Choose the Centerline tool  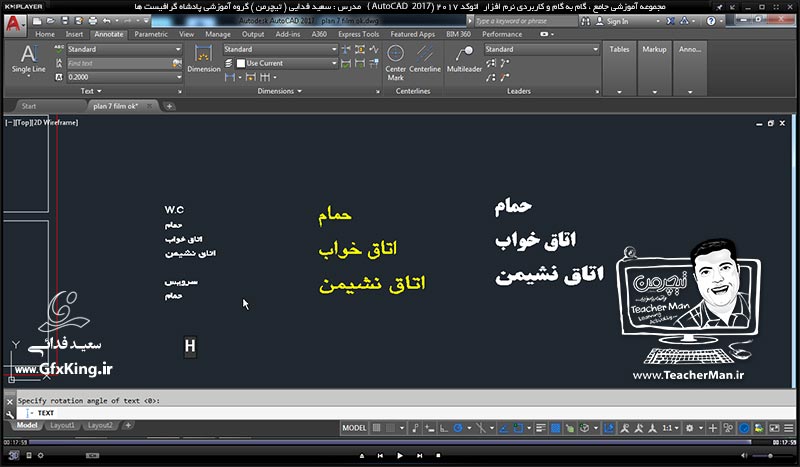424,59
